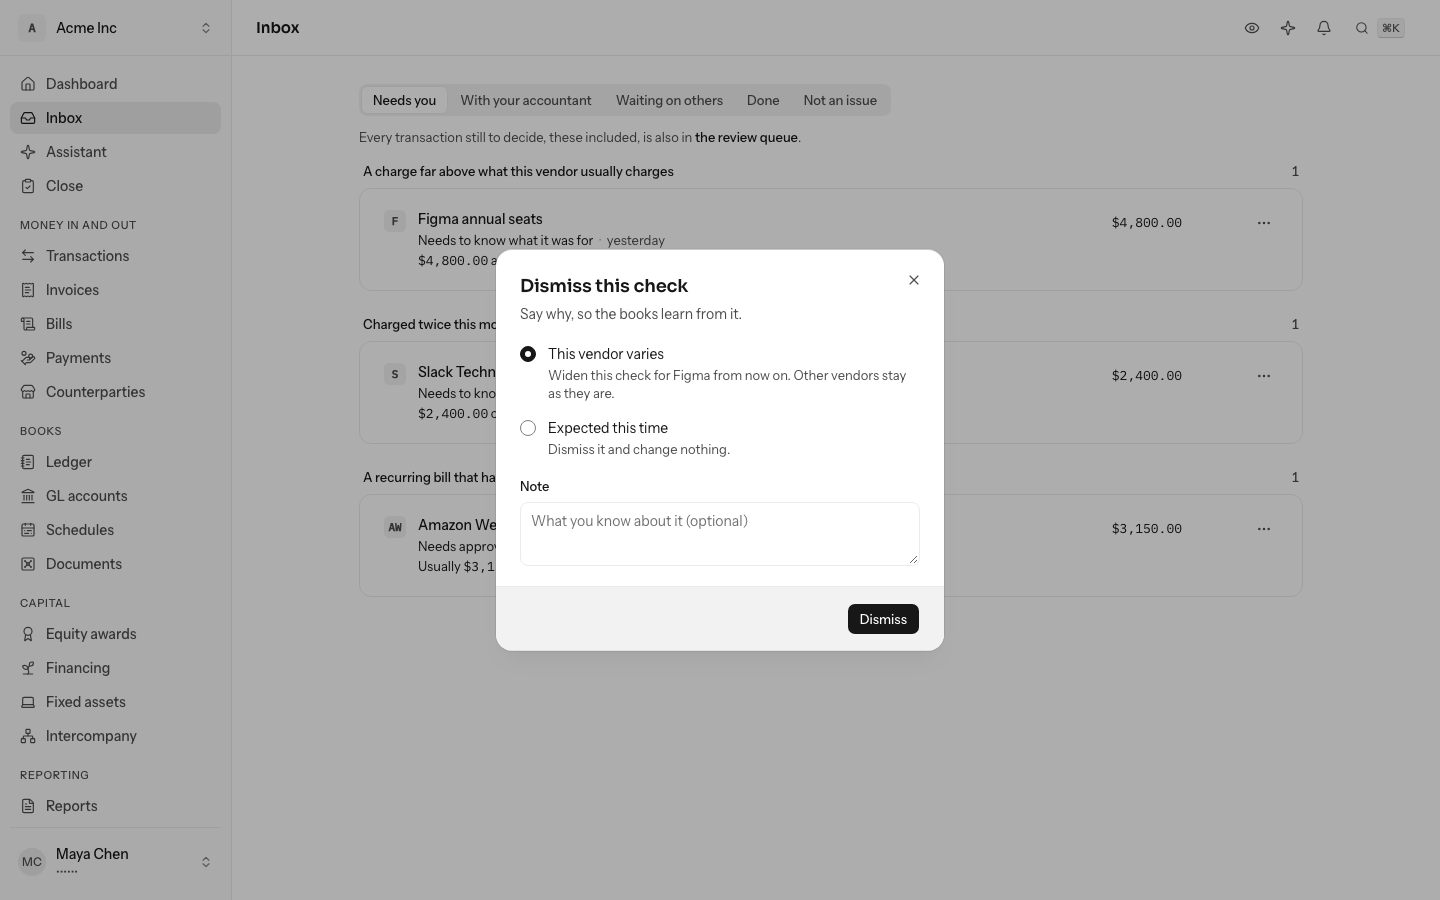Open Inbox in the sidebar
The image size is (1440, 900).
point(116,118)
